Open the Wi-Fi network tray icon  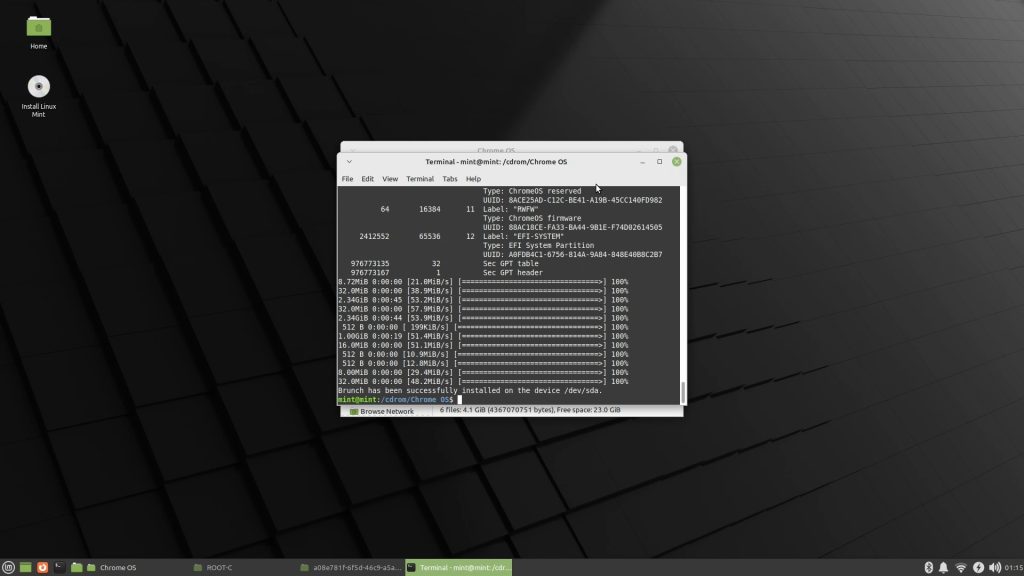click(x=961, y=567)
